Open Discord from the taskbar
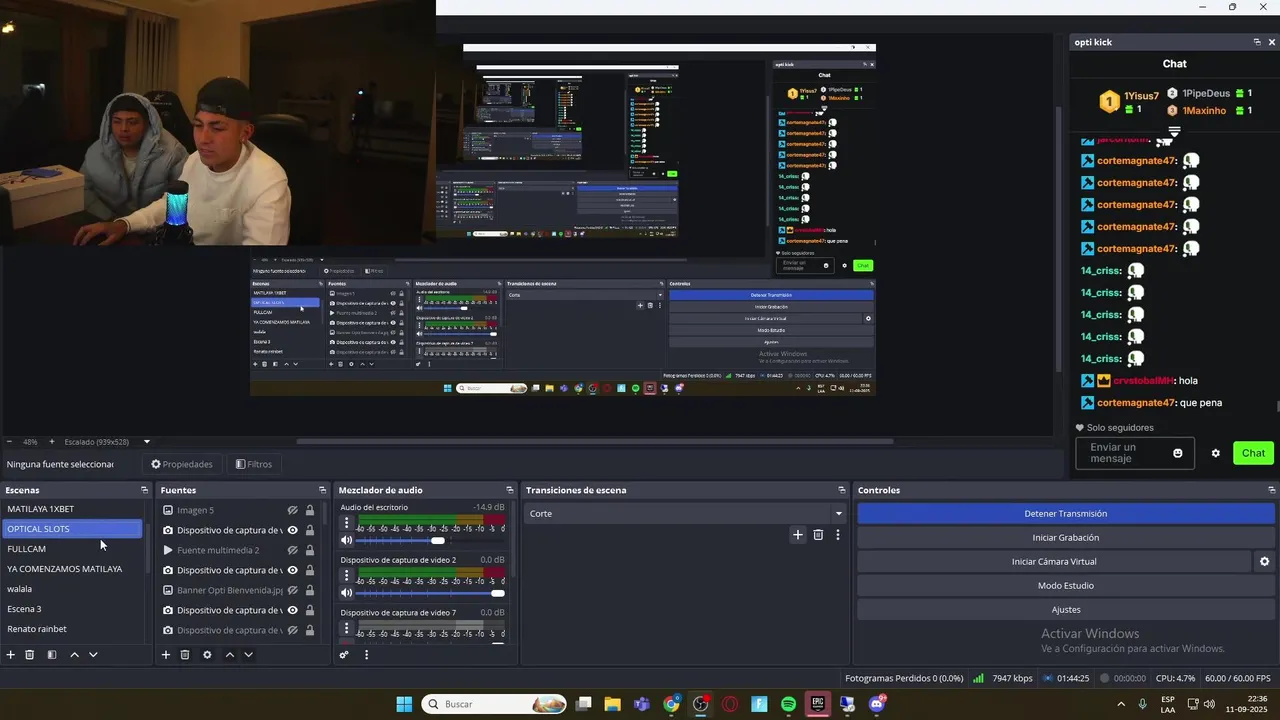 click(877, 704)
